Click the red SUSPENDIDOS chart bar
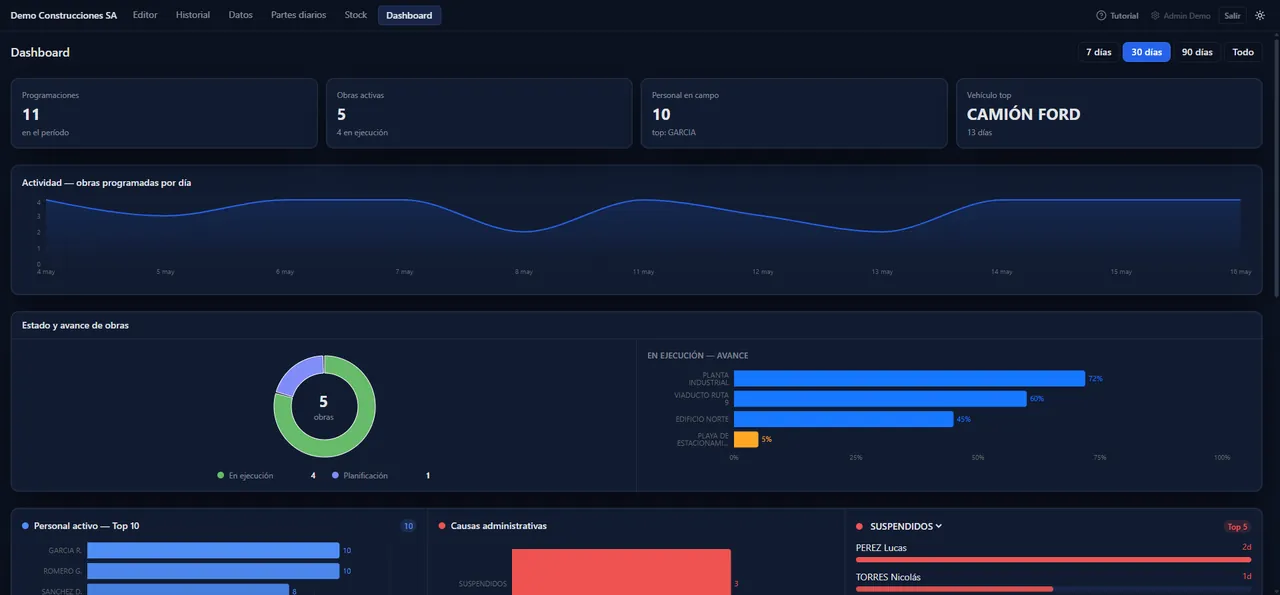 click(x=621, y=572)
